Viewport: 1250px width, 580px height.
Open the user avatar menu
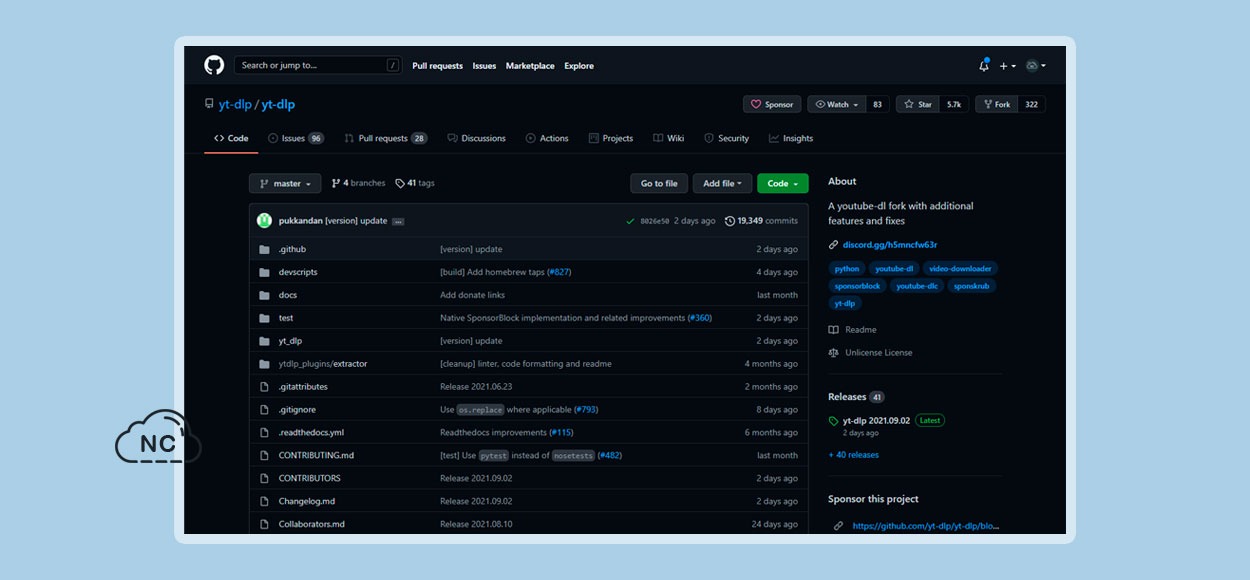point(1036,66)
